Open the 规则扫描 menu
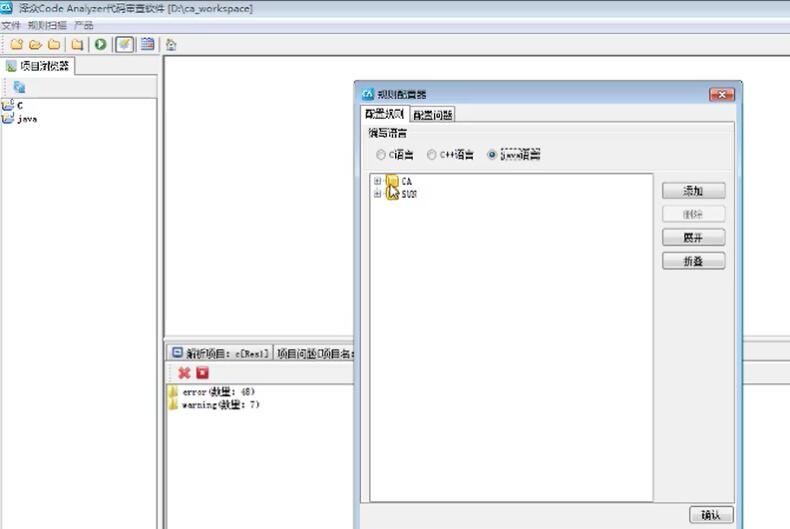The height and width of the screenshot is (529, 790). [x=47, y=25]
